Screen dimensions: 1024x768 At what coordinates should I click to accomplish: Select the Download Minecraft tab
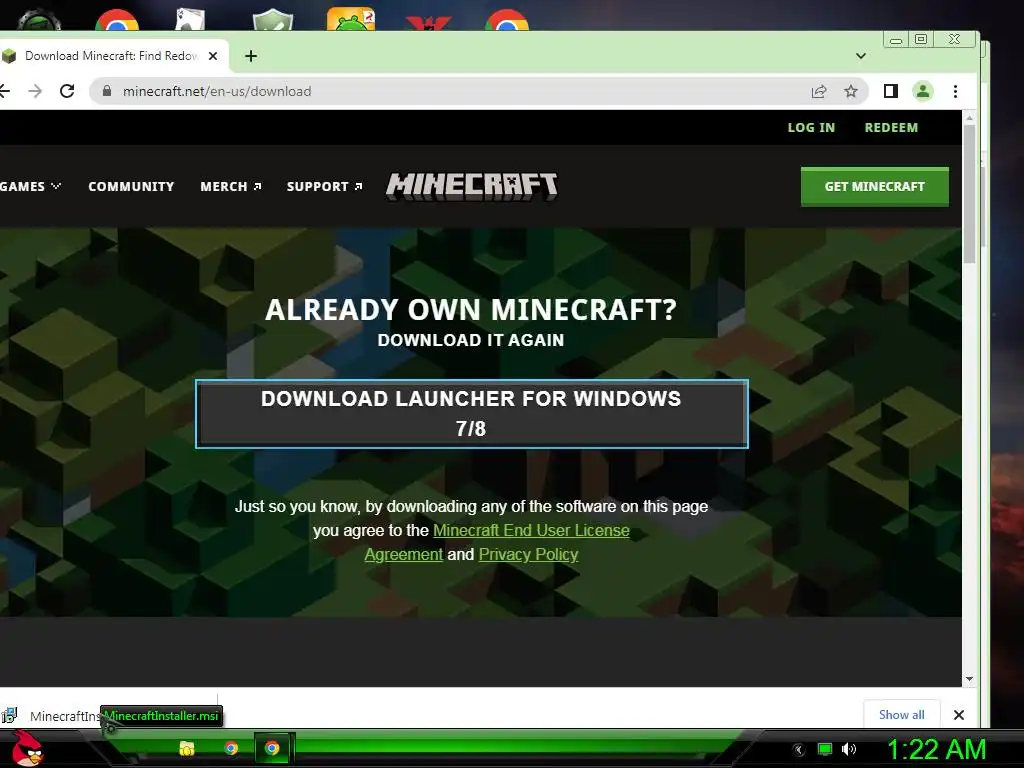click(110, 56)
